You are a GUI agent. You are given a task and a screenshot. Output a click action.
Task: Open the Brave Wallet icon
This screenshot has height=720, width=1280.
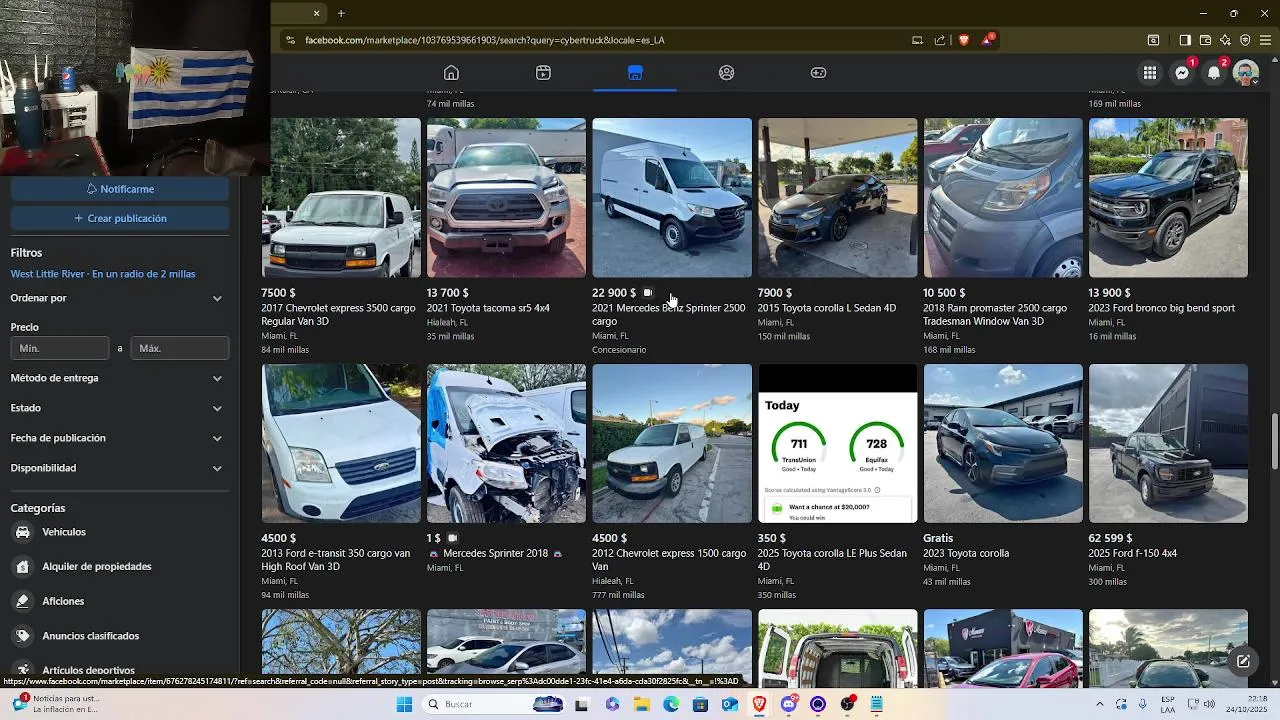point(1205,40)
